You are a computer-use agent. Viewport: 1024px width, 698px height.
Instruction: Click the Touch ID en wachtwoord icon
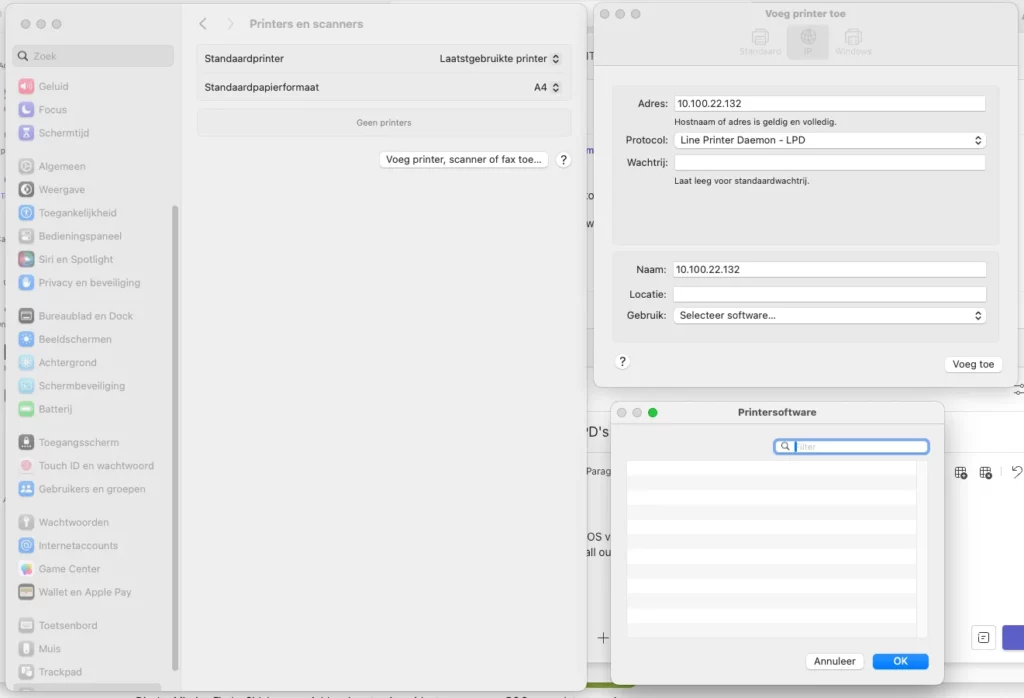point(26,466)
